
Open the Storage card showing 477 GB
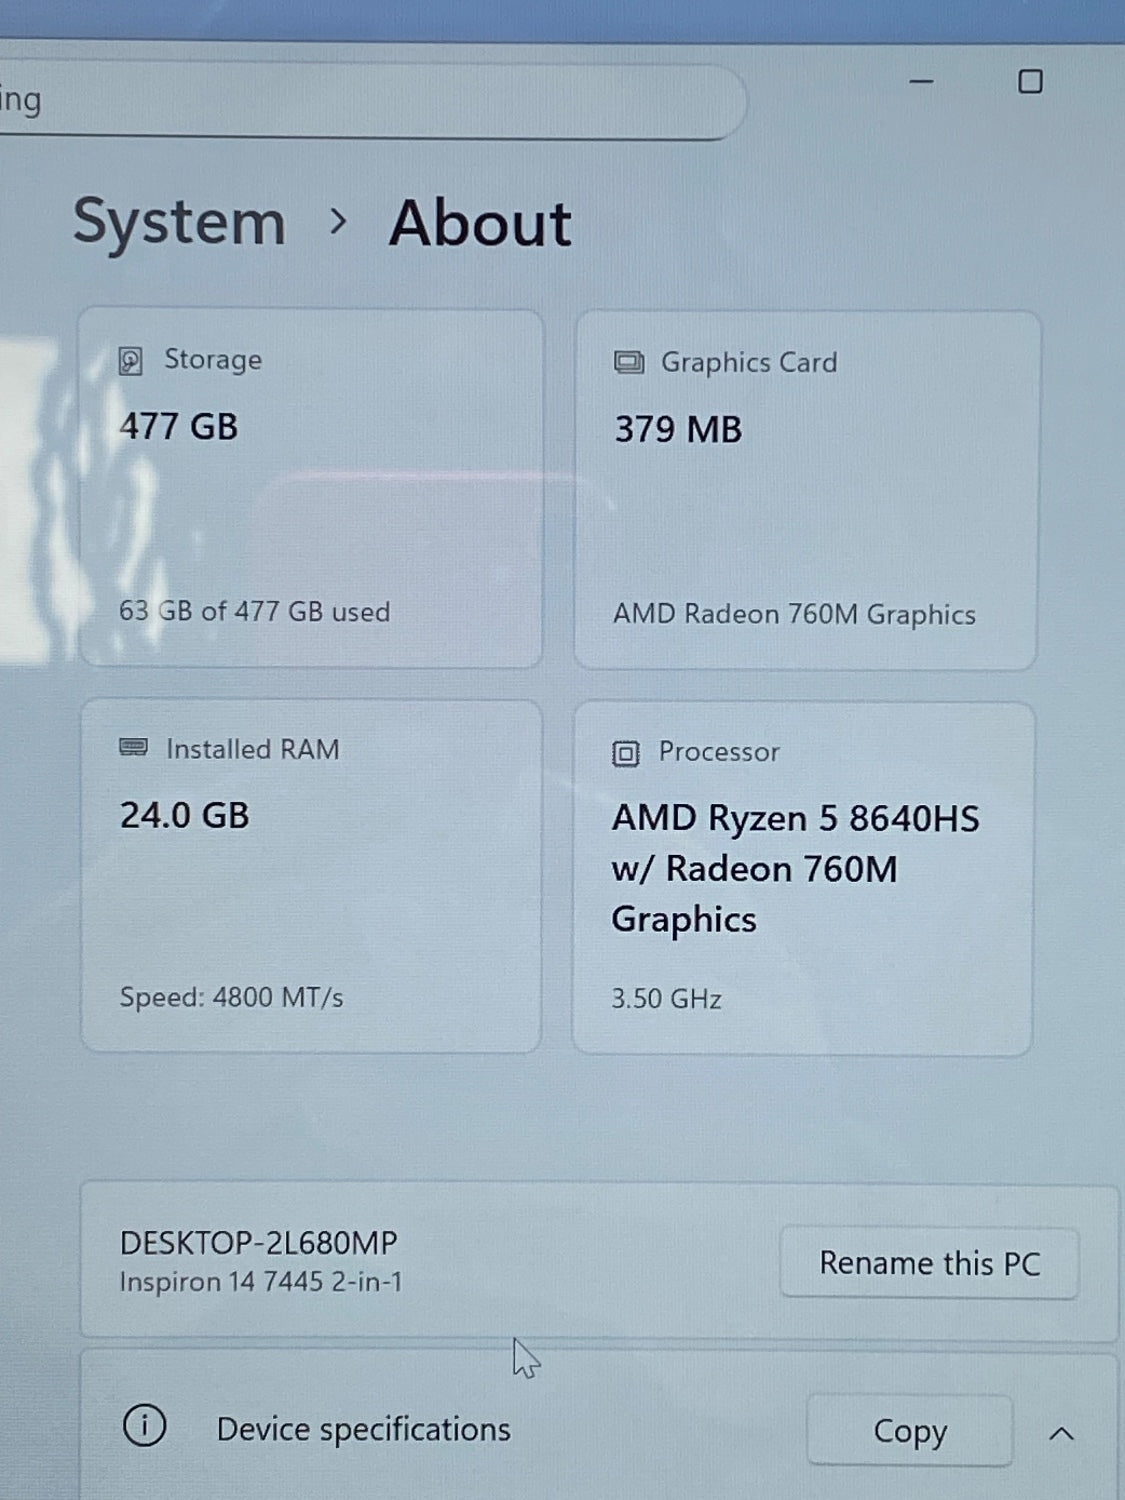coord(311,488)
